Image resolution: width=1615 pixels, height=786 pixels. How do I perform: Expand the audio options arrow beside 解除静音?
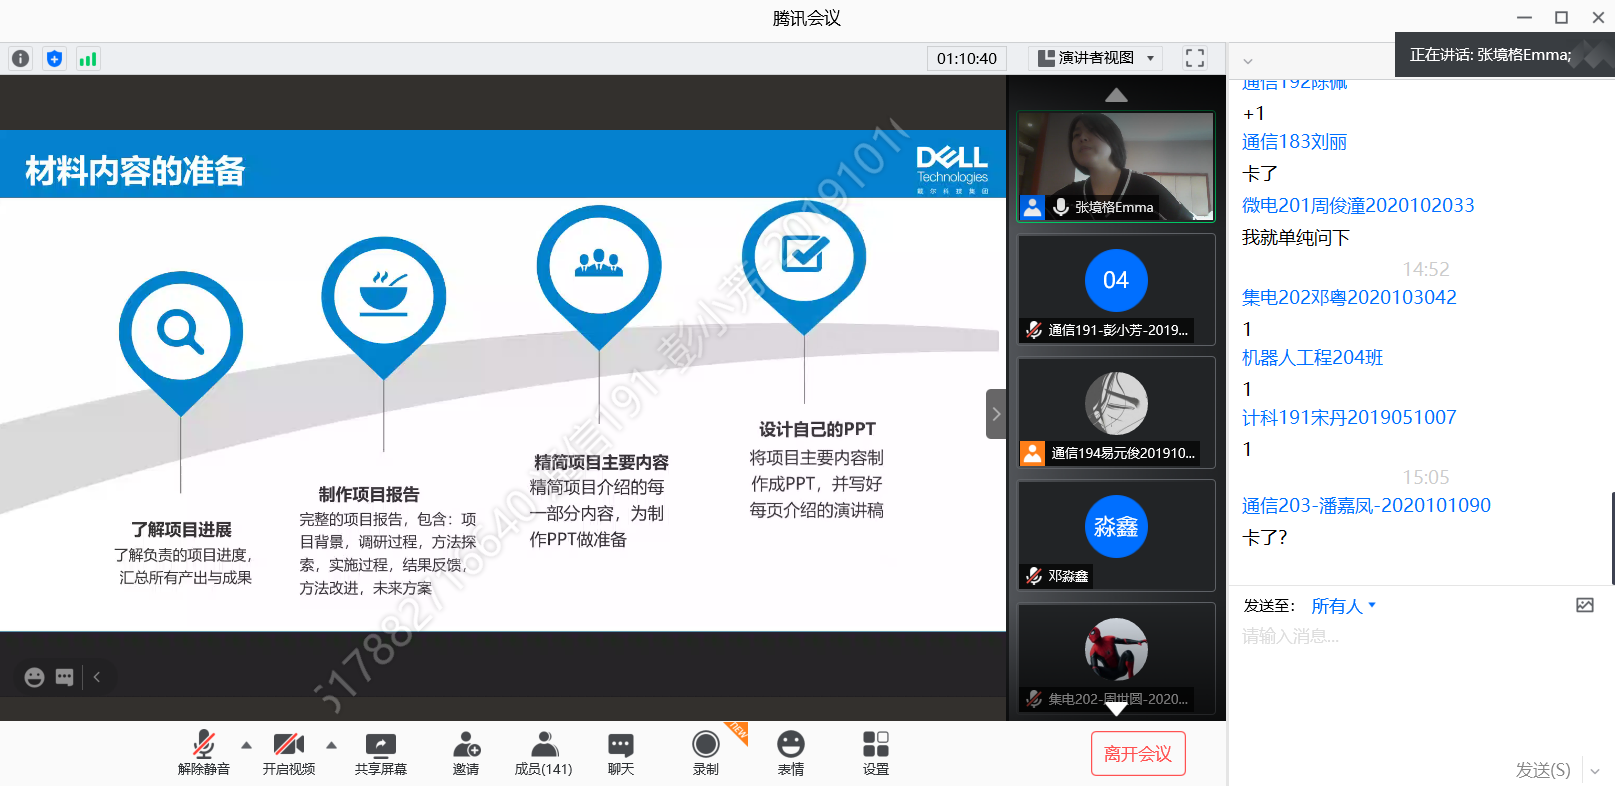coord(246,745)
